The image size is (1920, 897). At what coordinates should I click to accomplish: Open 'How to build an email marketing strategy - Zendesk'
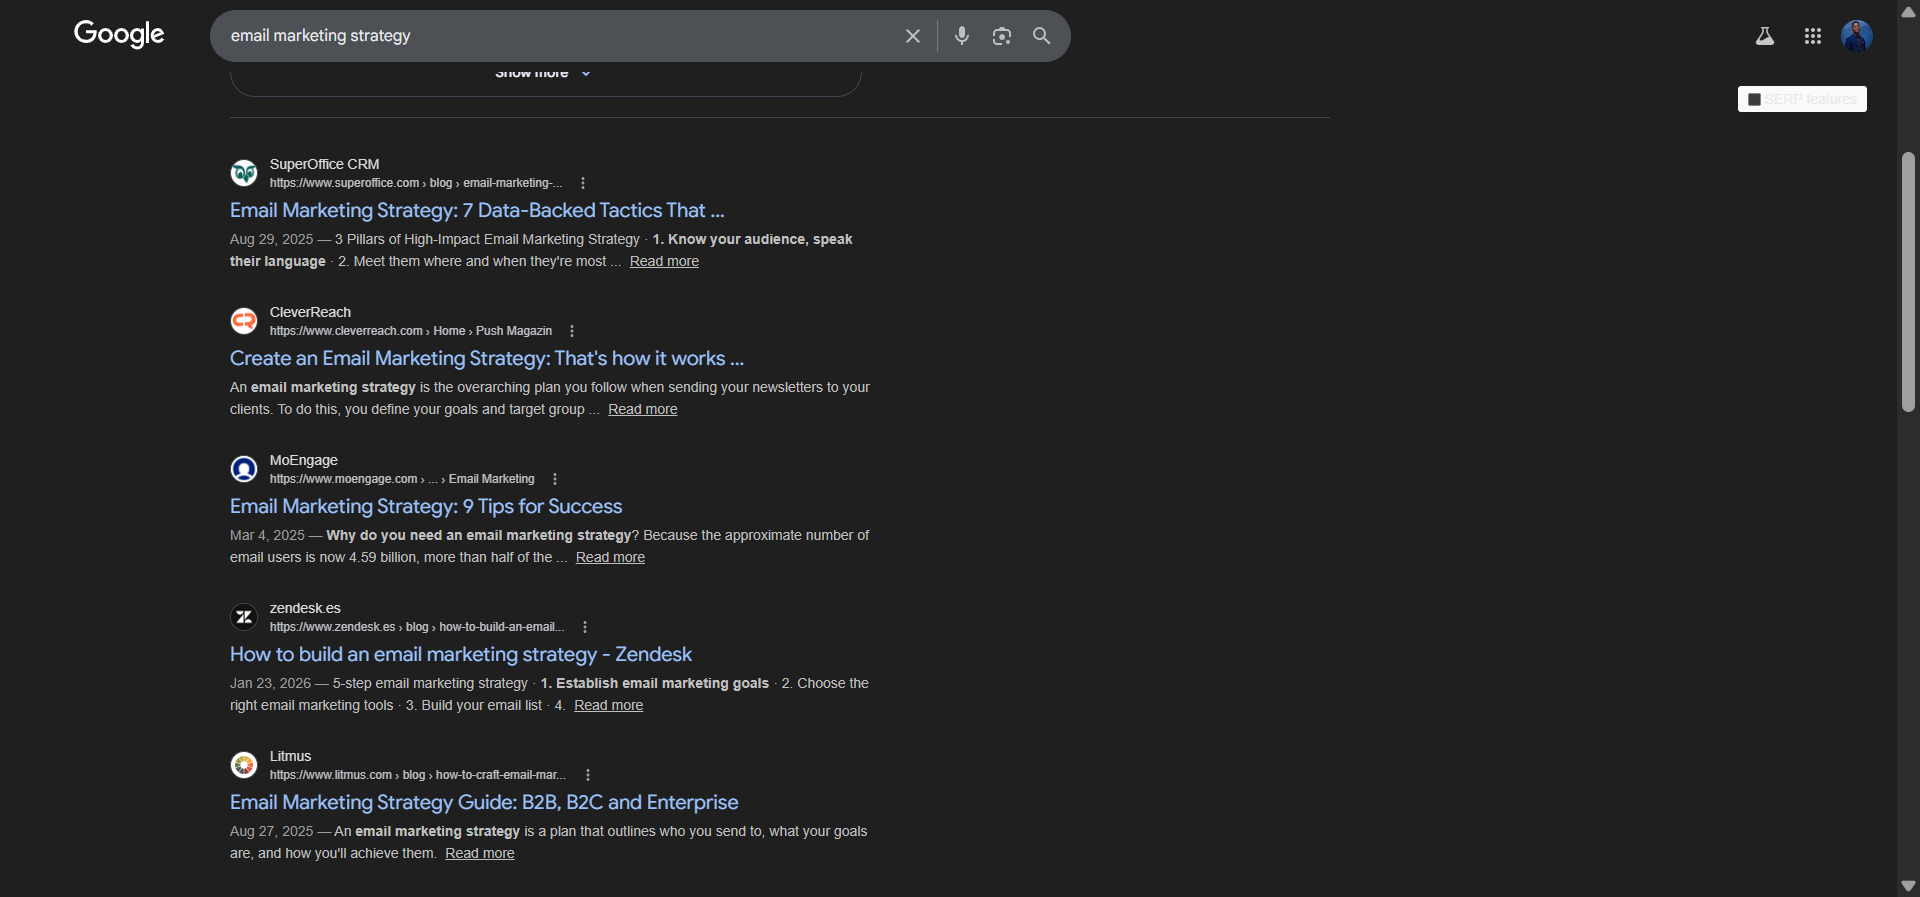pyautogui.click(x=461, y=654)
